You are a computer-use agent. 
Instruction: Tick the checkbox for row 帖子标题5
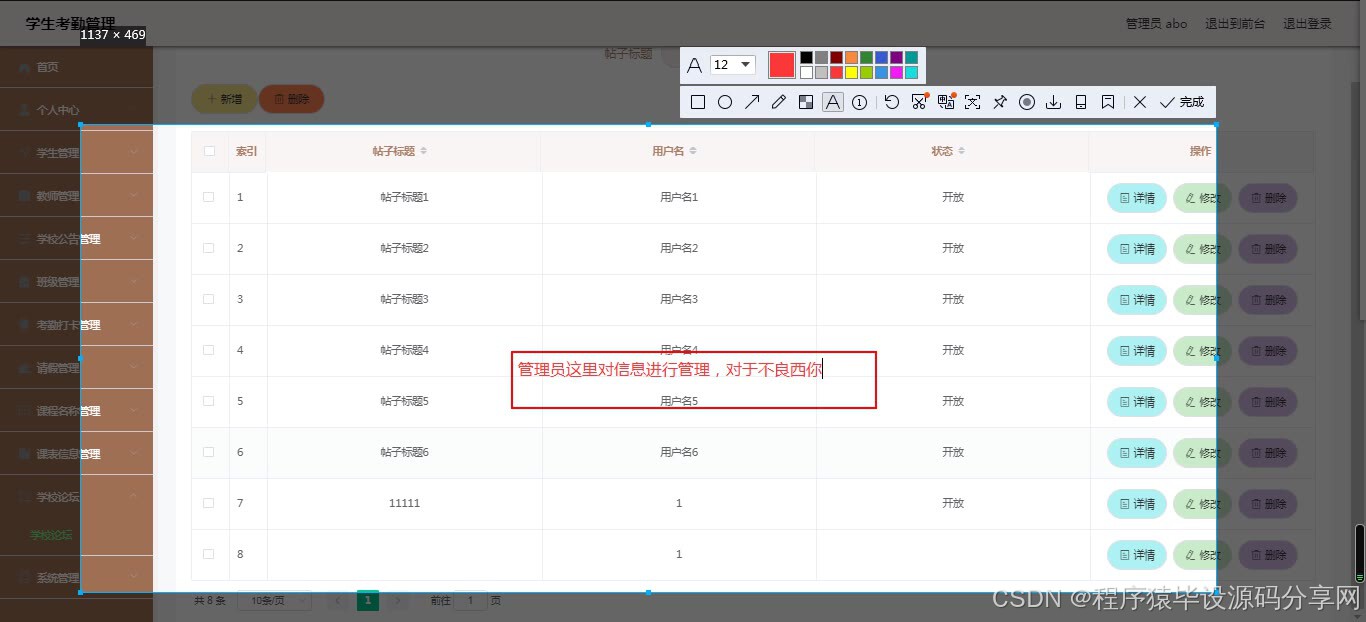click(x=209, y=401)
